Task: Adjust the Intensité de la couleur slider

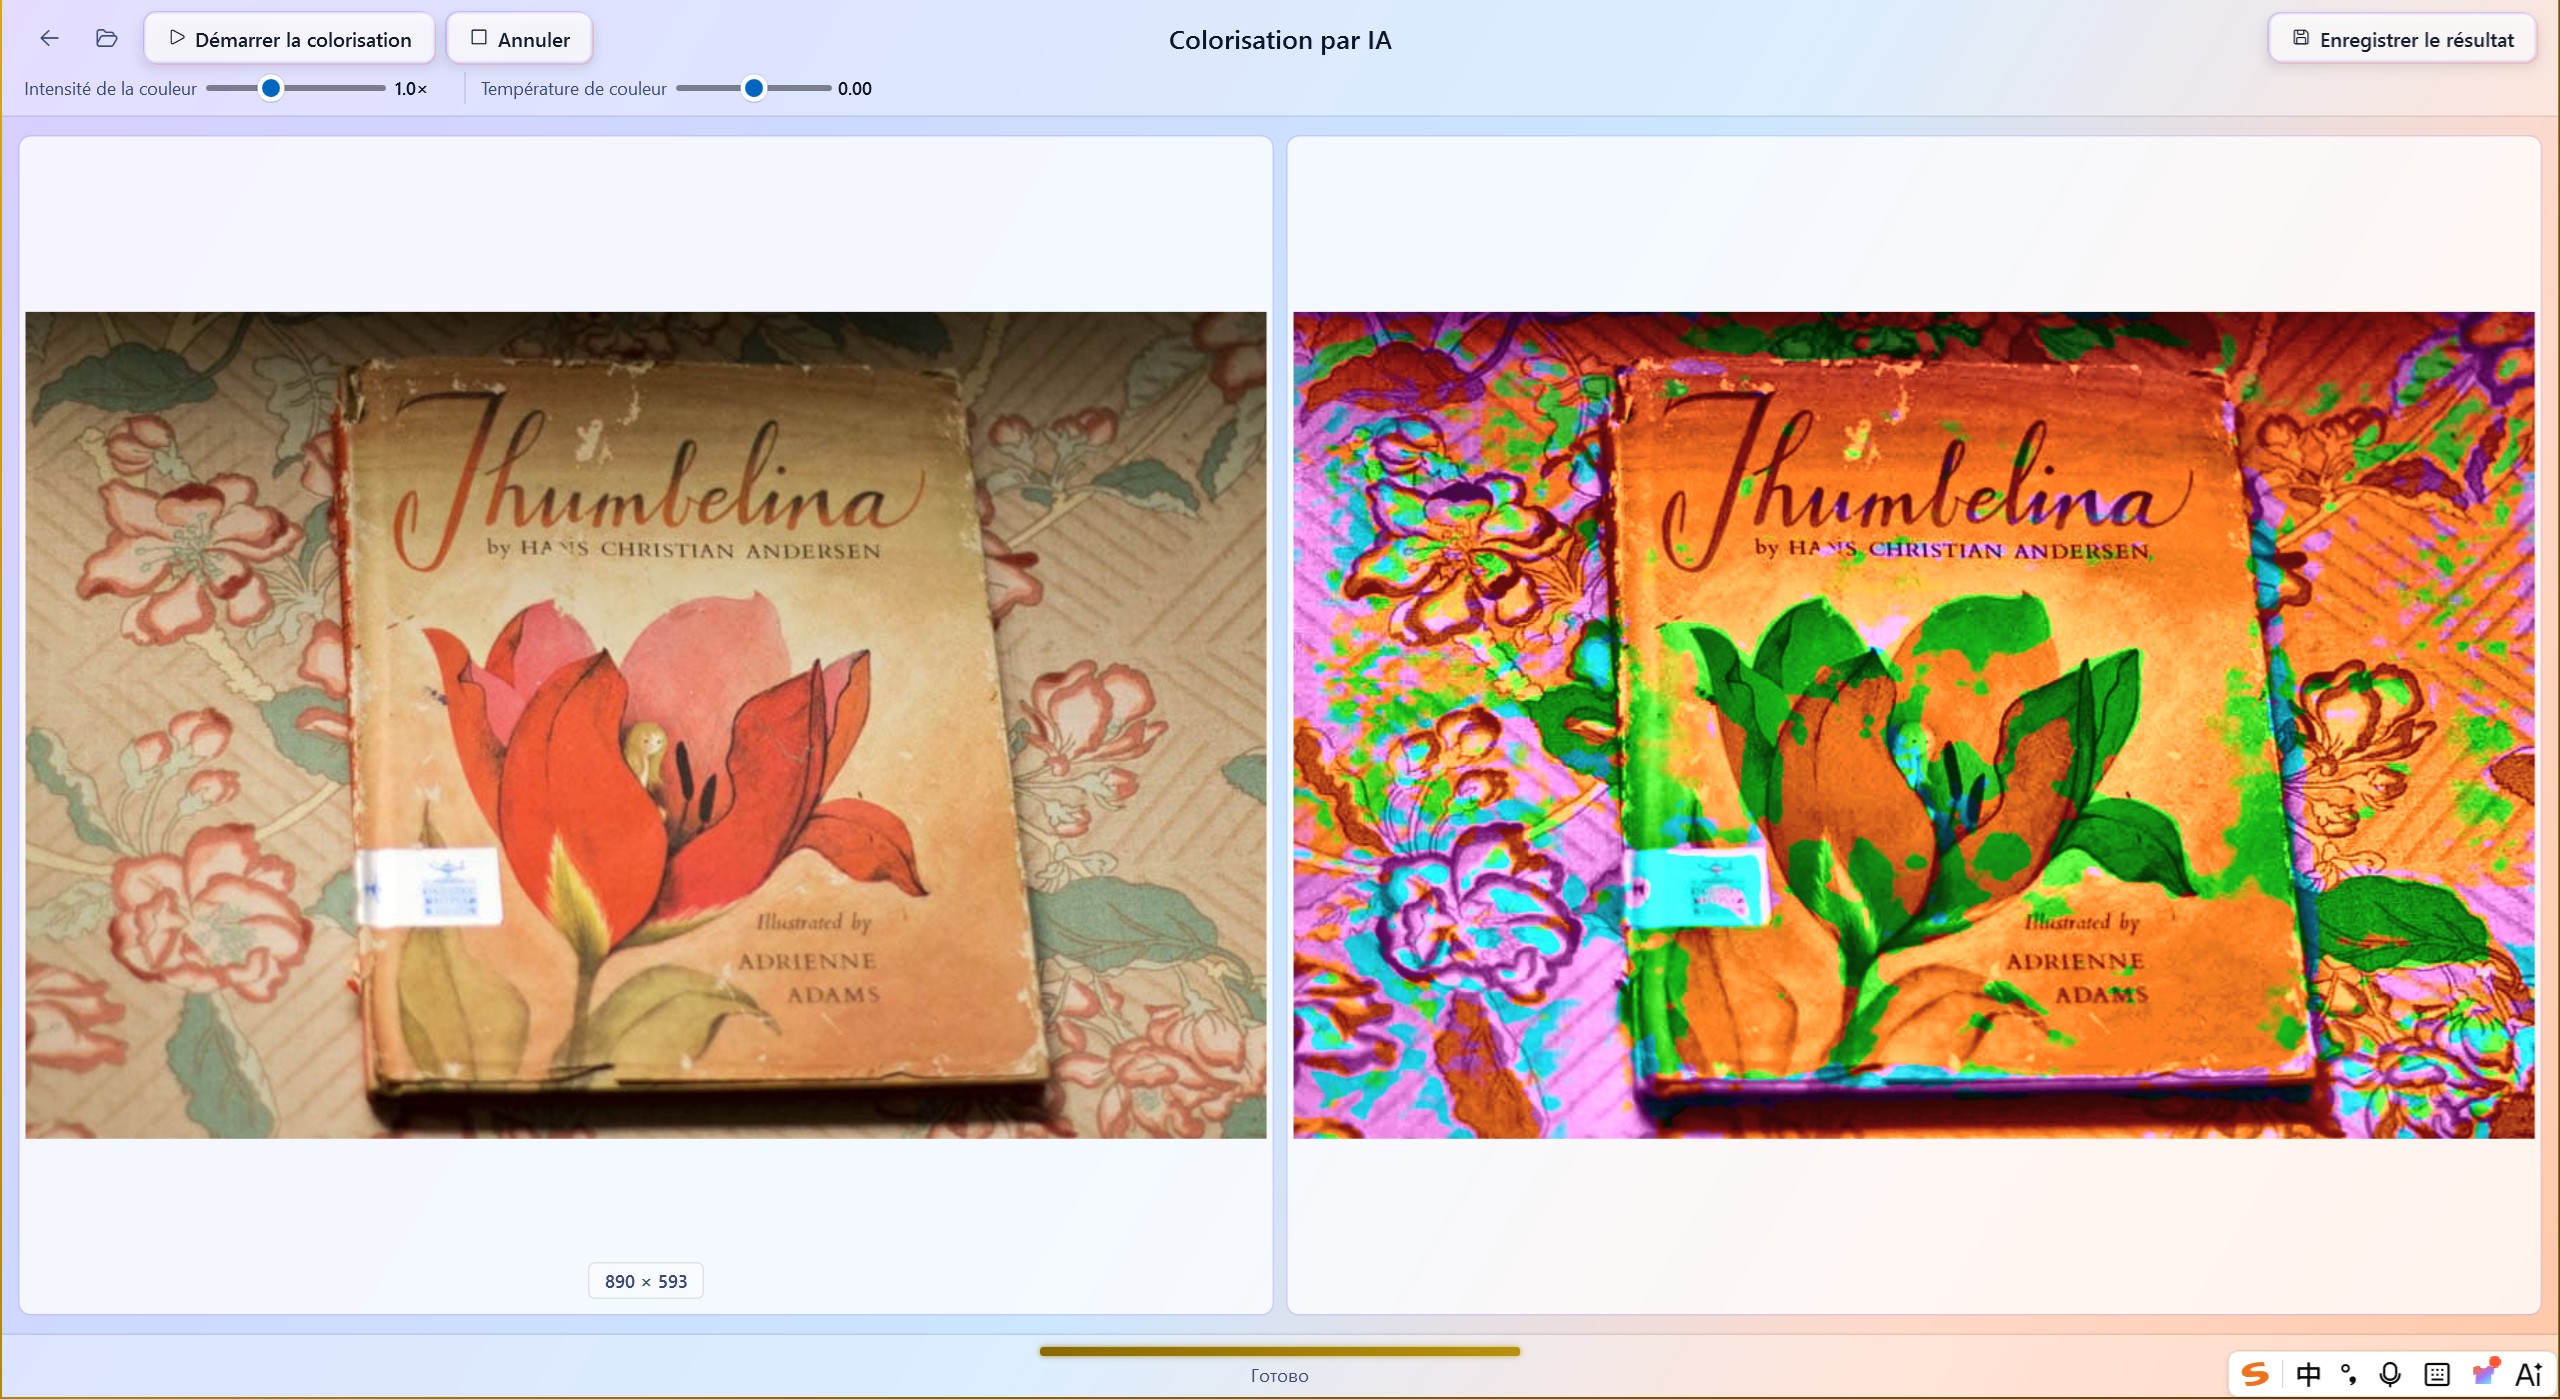Action: pos(296,89)
